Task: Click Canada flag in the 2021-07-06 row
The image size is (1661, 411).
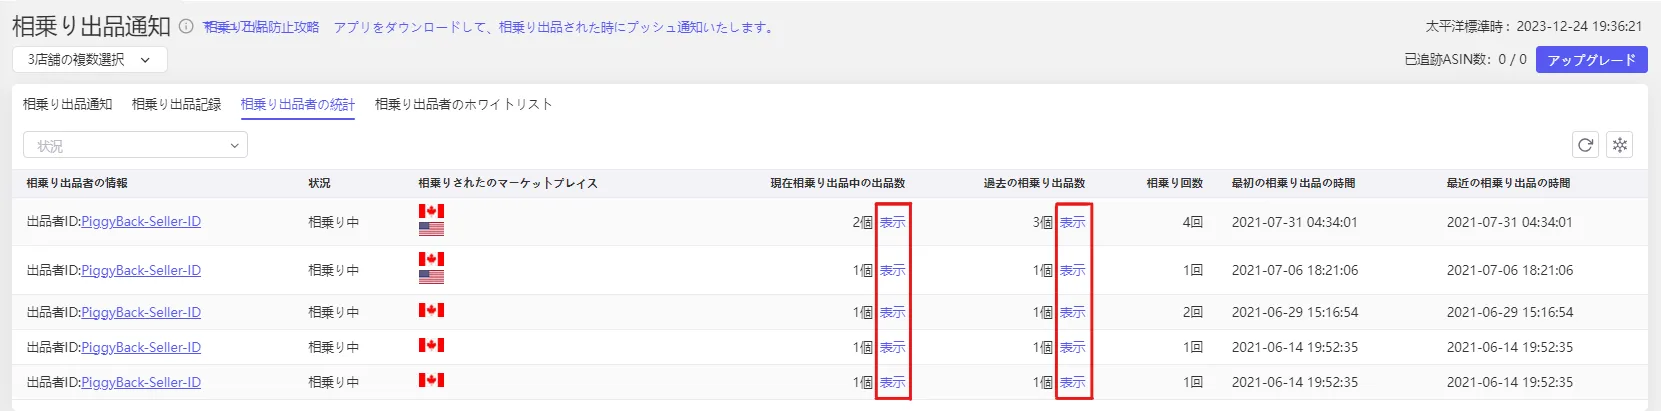Action: coord(431,259)
